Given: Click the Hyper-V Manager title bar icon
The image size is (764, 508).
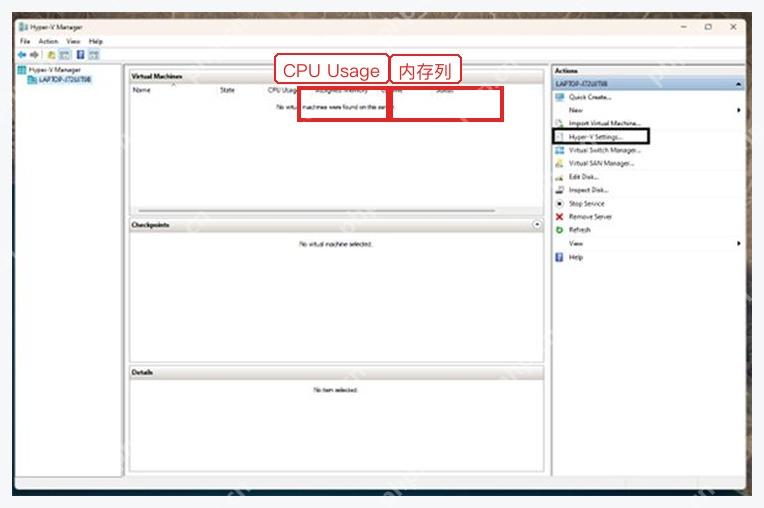Looking at the screenshot, I should point(23,27).
